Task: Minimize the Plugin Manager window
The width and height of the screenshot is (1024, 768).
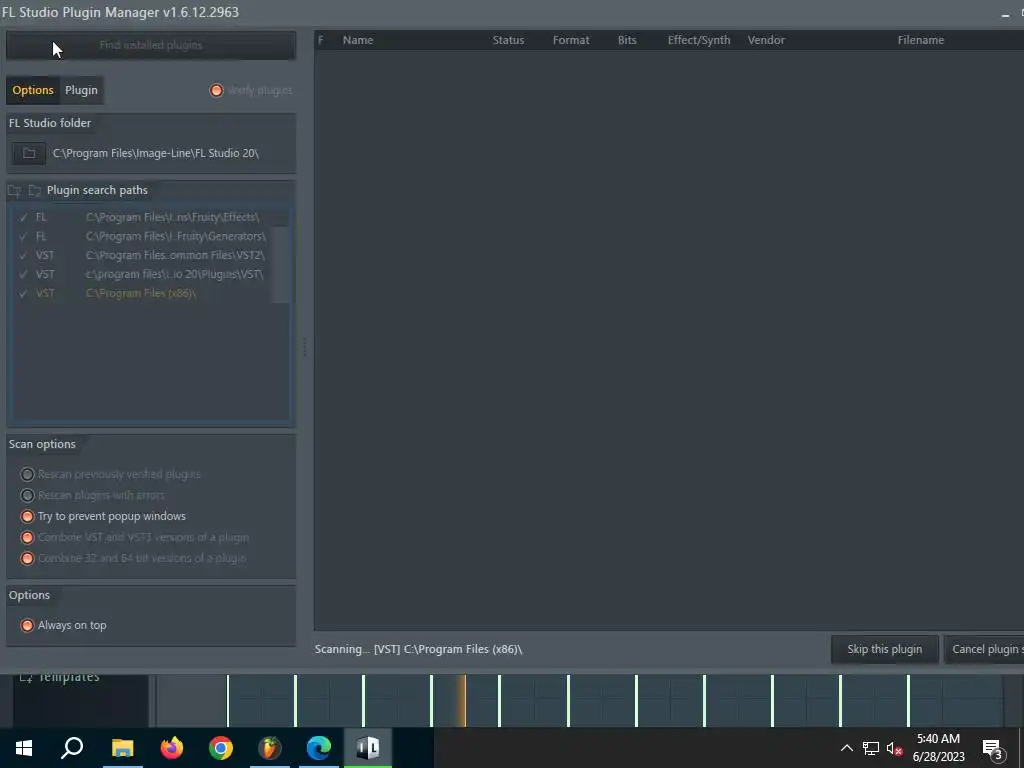Action: pos(1005,14)
